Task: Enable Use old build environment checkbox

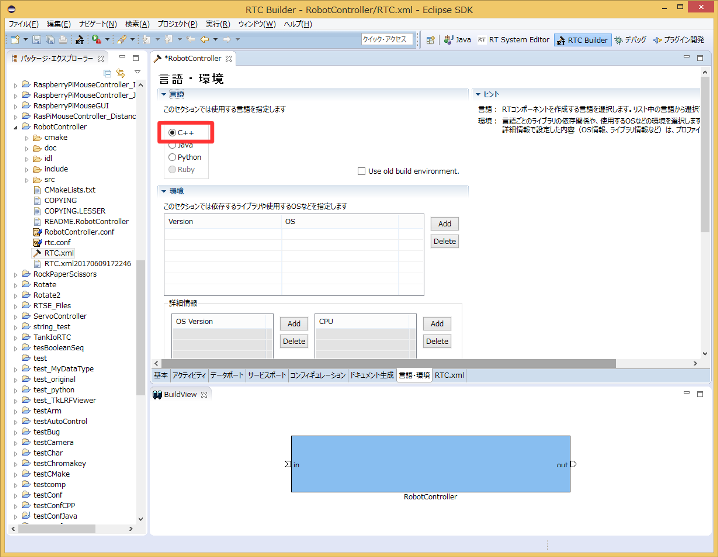Action: [x=362, y=171]
